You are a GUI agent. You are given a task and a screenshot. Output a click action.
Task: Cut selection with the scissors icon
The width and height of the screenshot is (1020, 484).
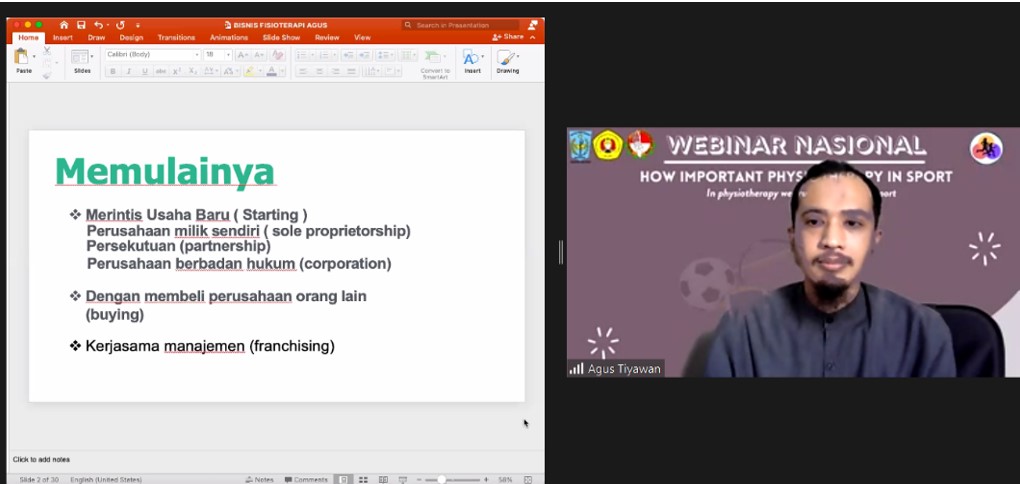(47, 50)
